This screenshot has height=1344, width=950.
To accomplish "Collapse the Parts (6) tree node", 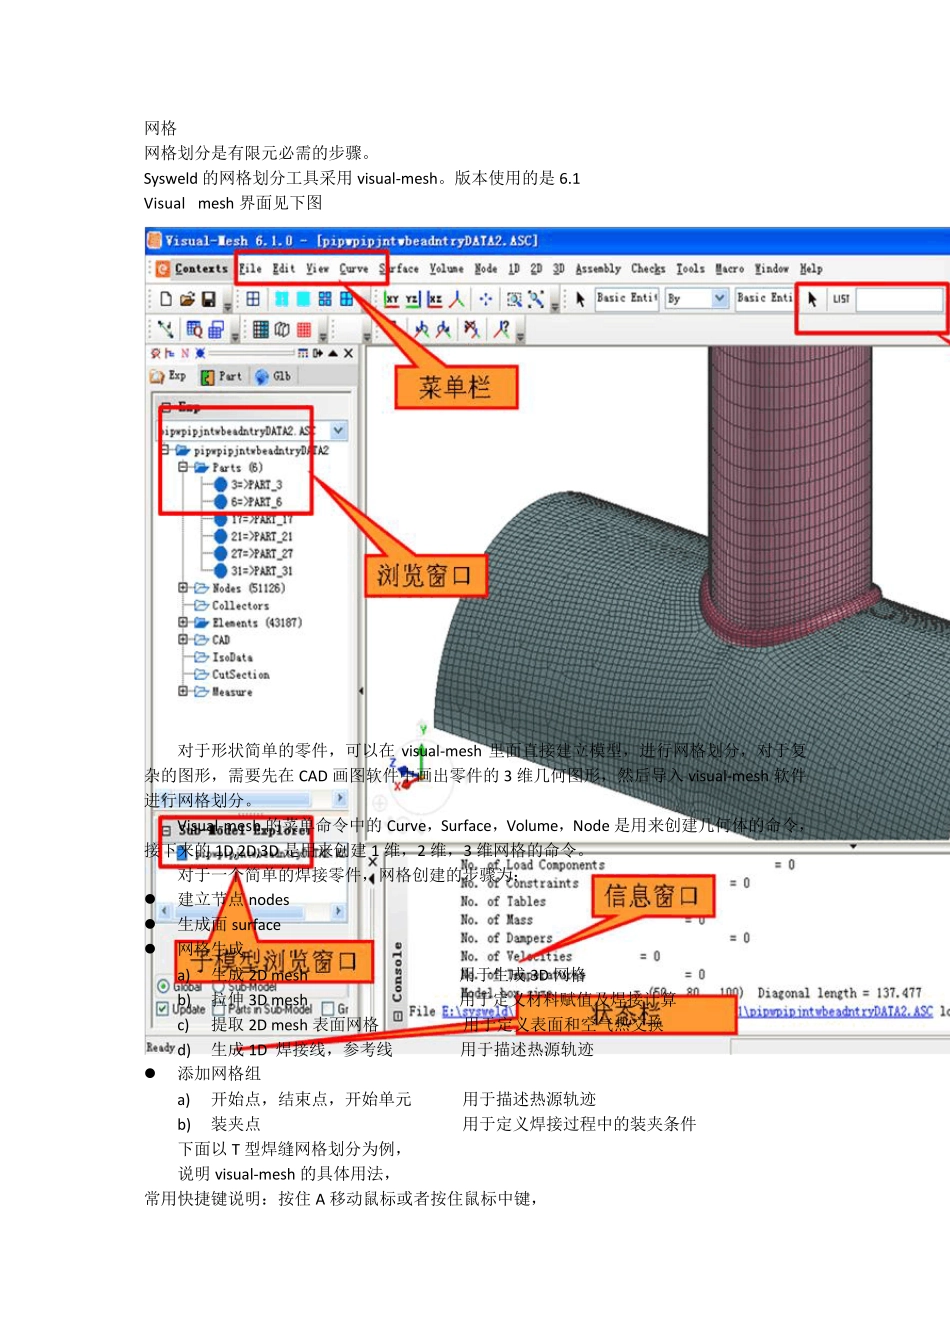I will (183, 467).
